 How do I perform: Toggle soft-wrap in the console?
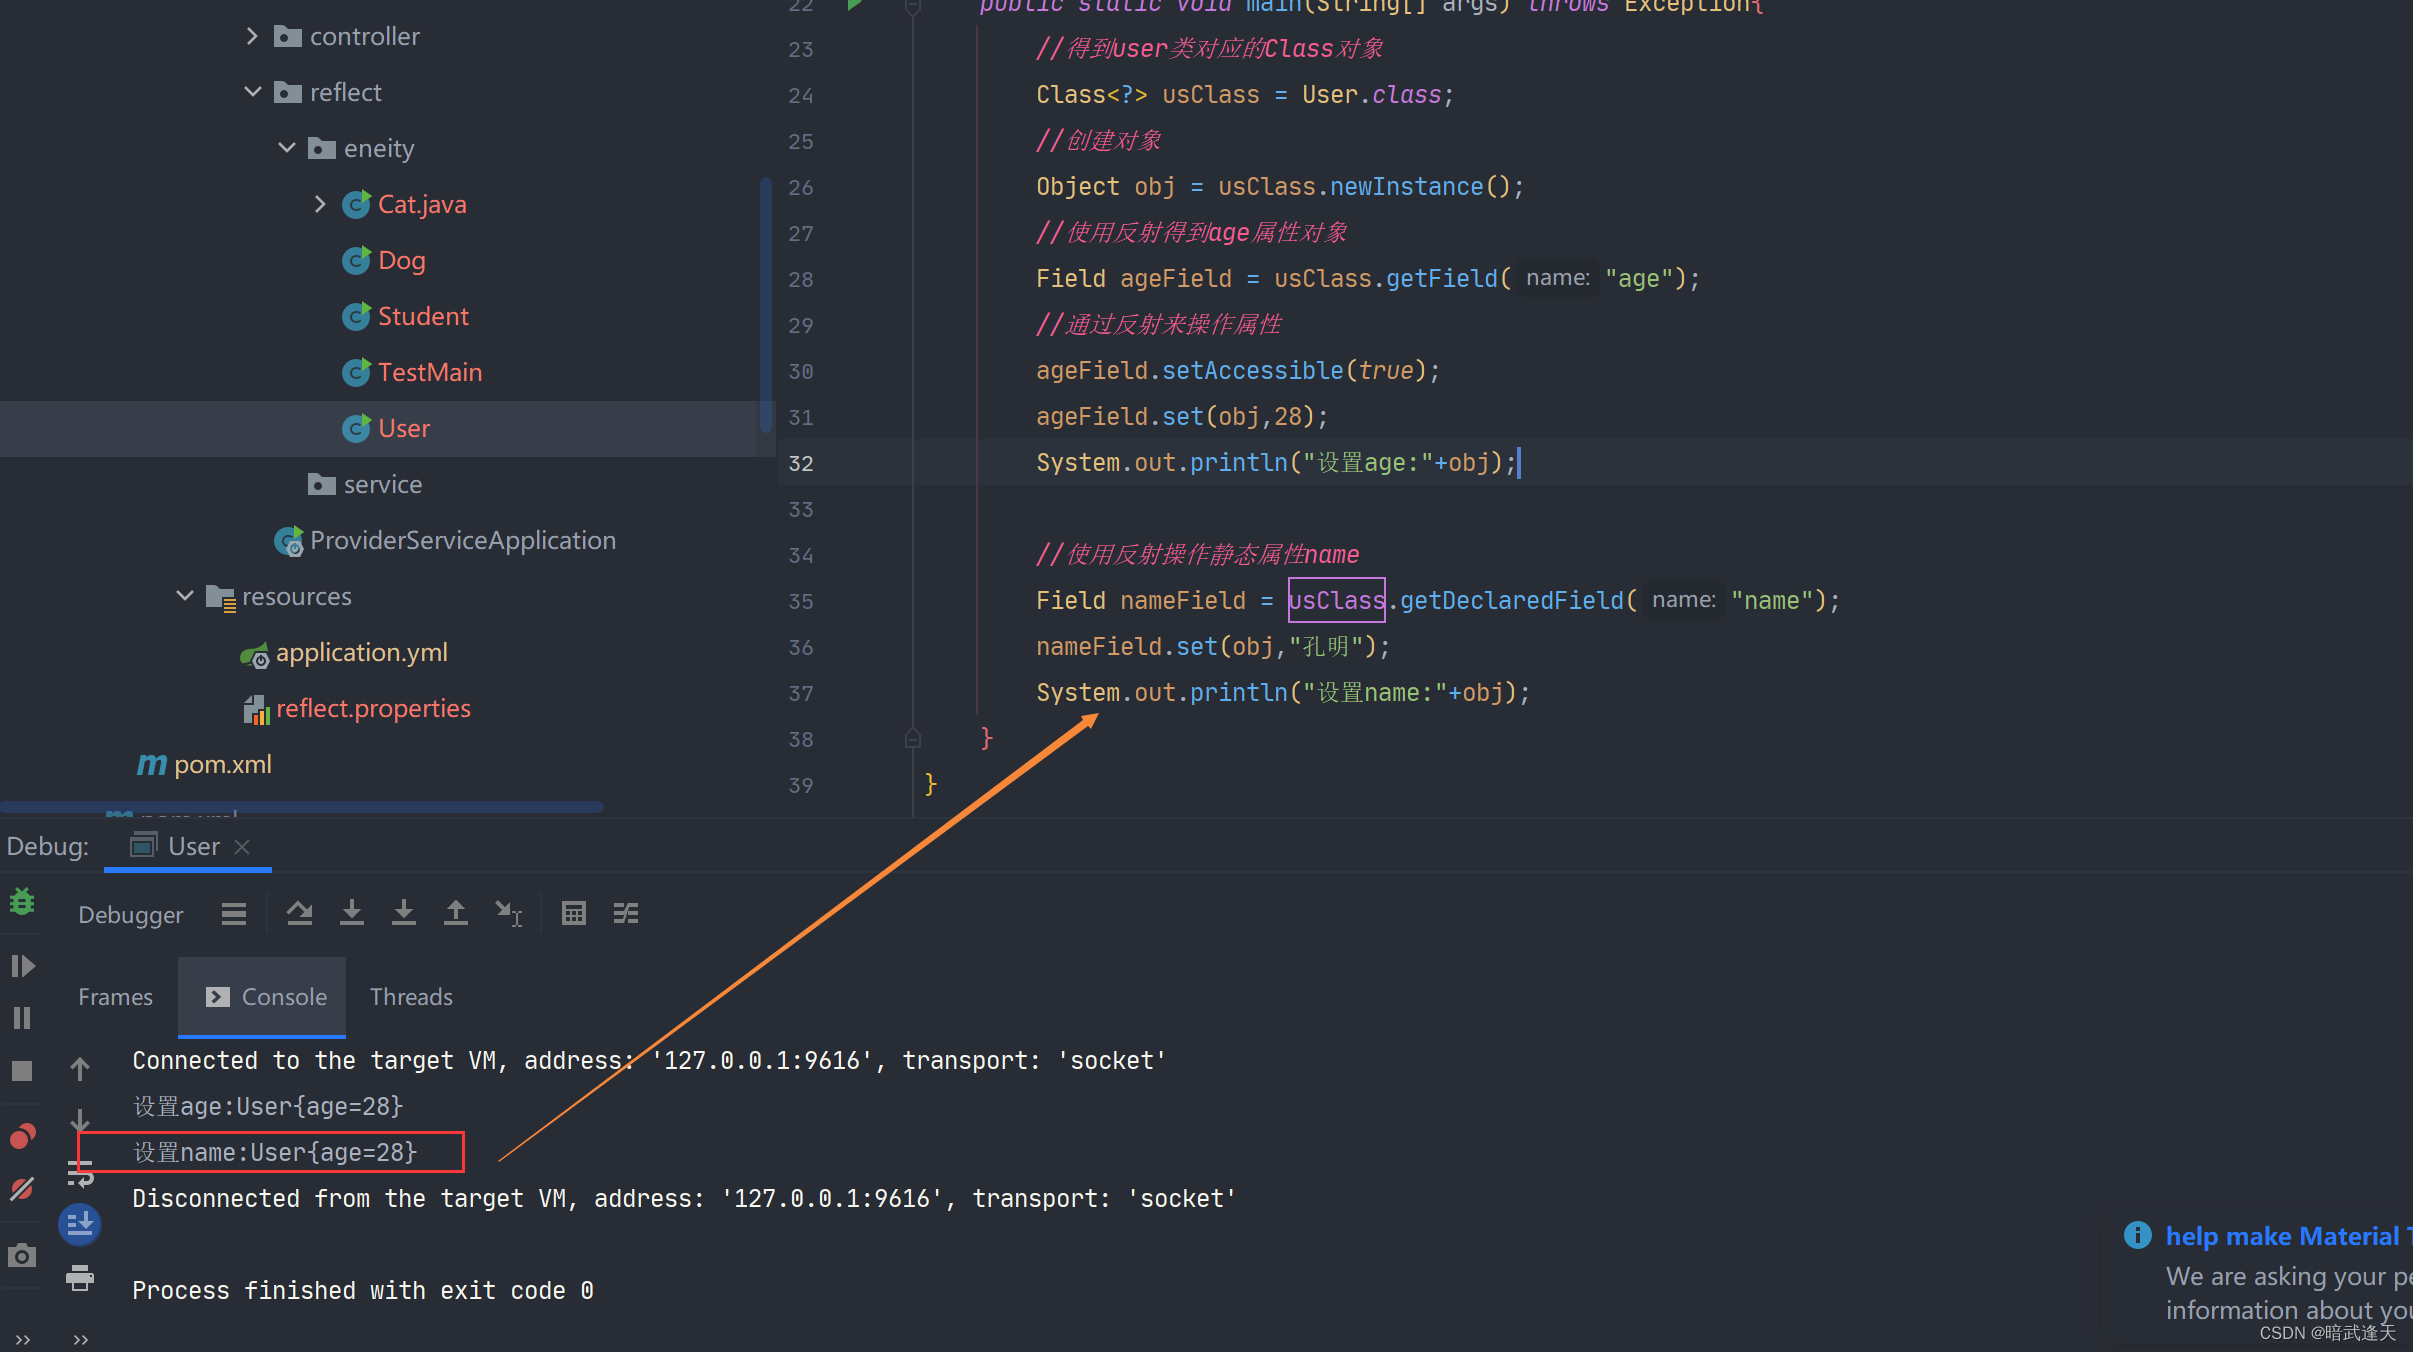(80, 1172)
